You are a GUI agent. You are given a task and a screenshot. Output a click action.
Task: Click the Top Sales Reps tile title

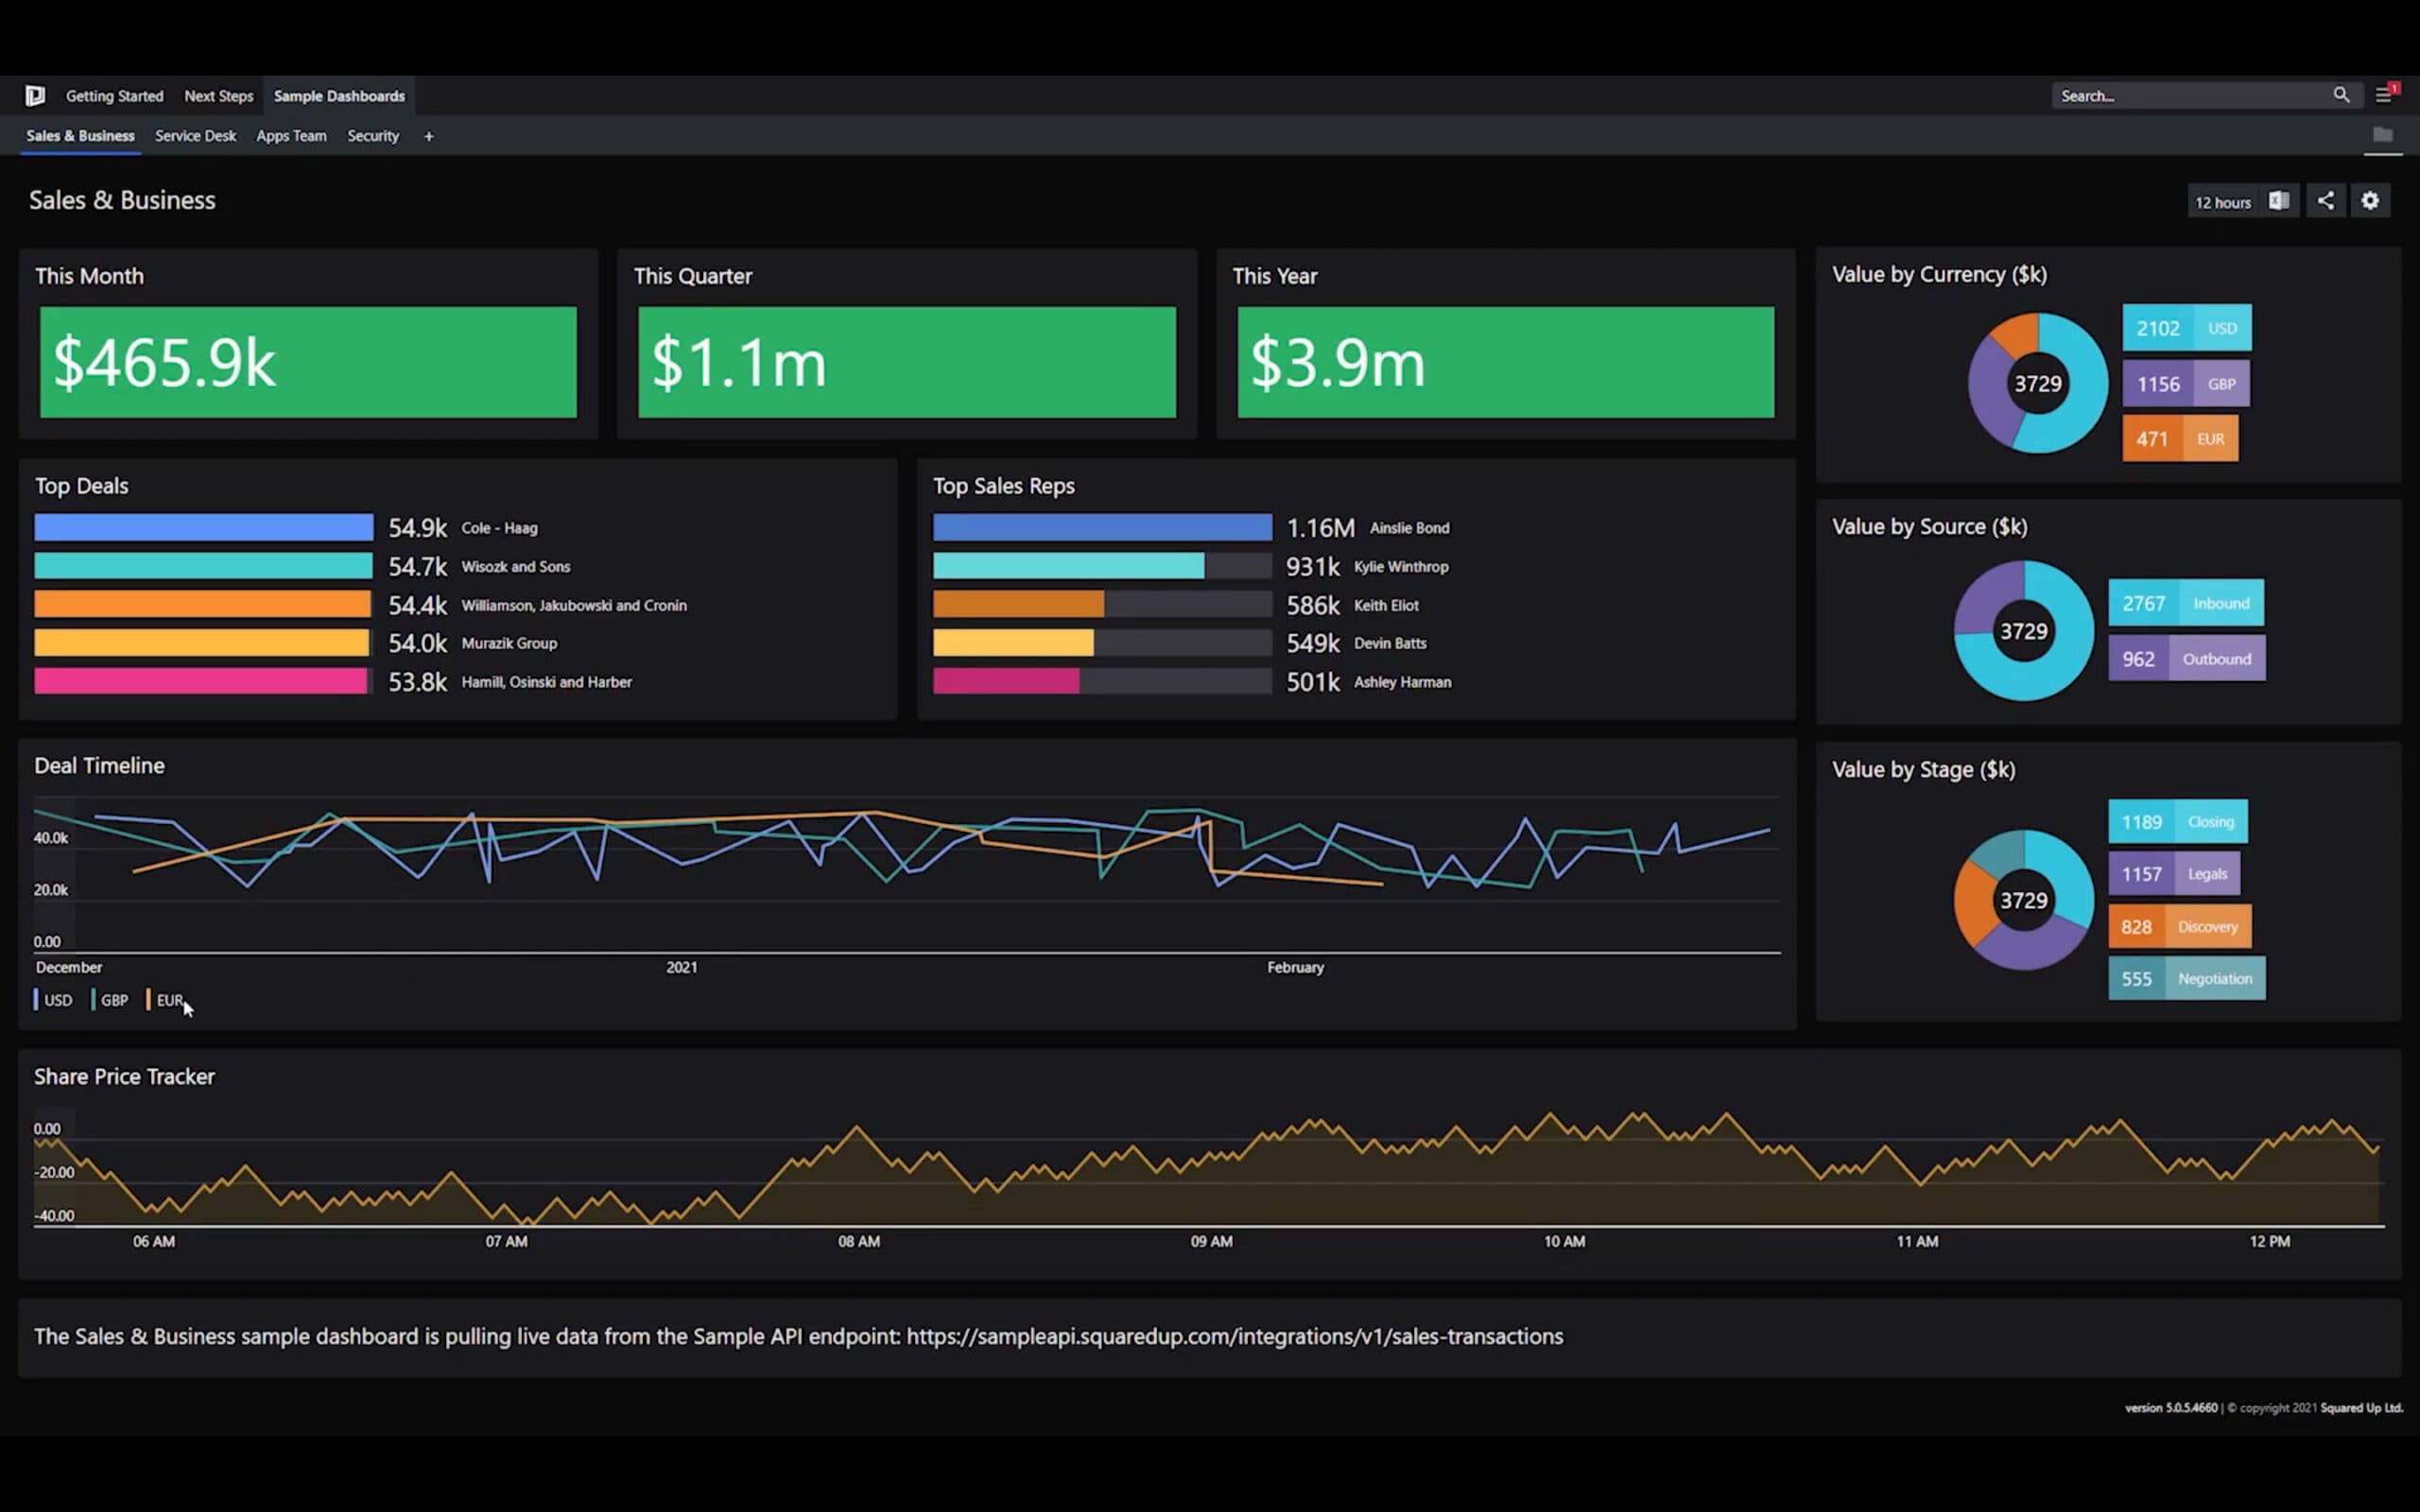point(1004,486)
